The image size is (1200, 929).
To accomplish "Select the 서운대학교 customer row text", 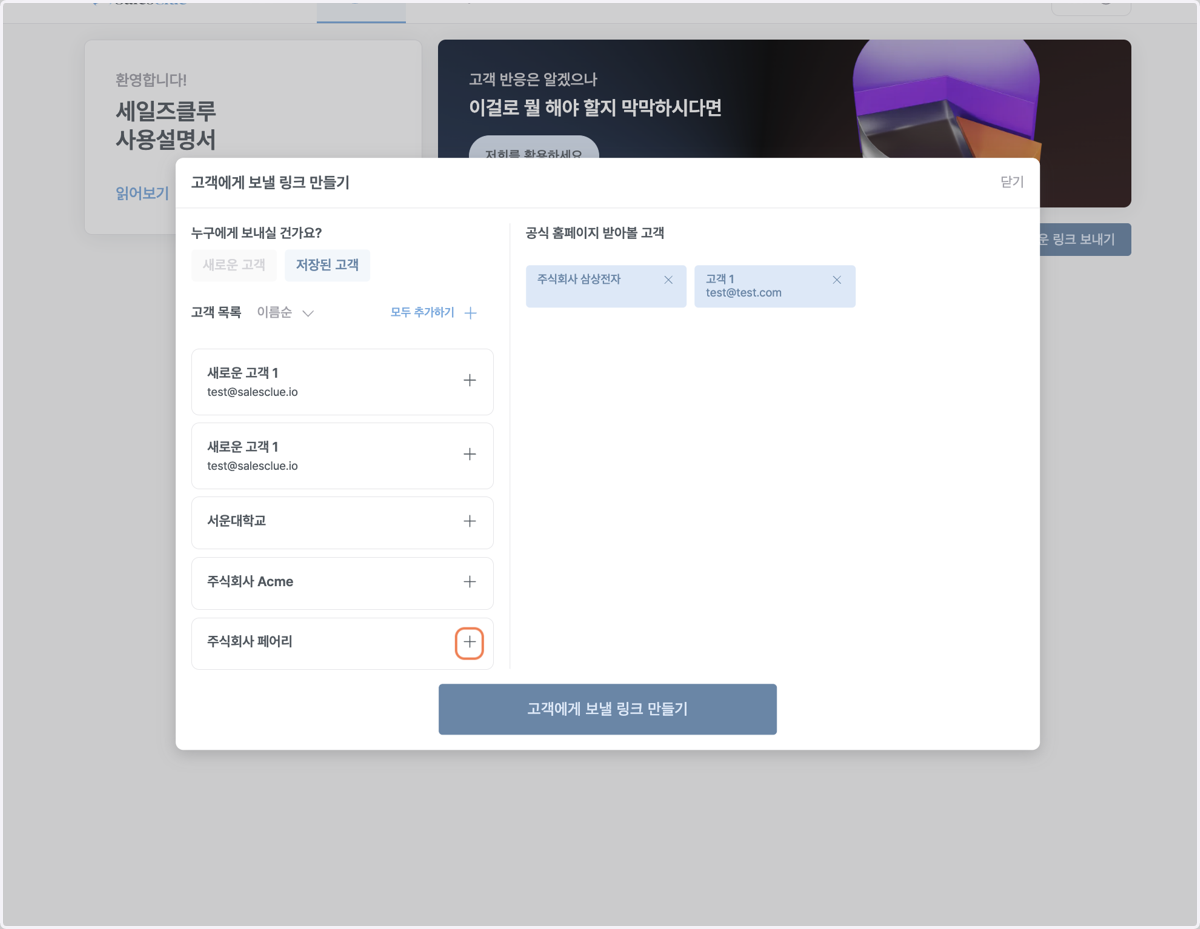I will [x=236, y=521].
